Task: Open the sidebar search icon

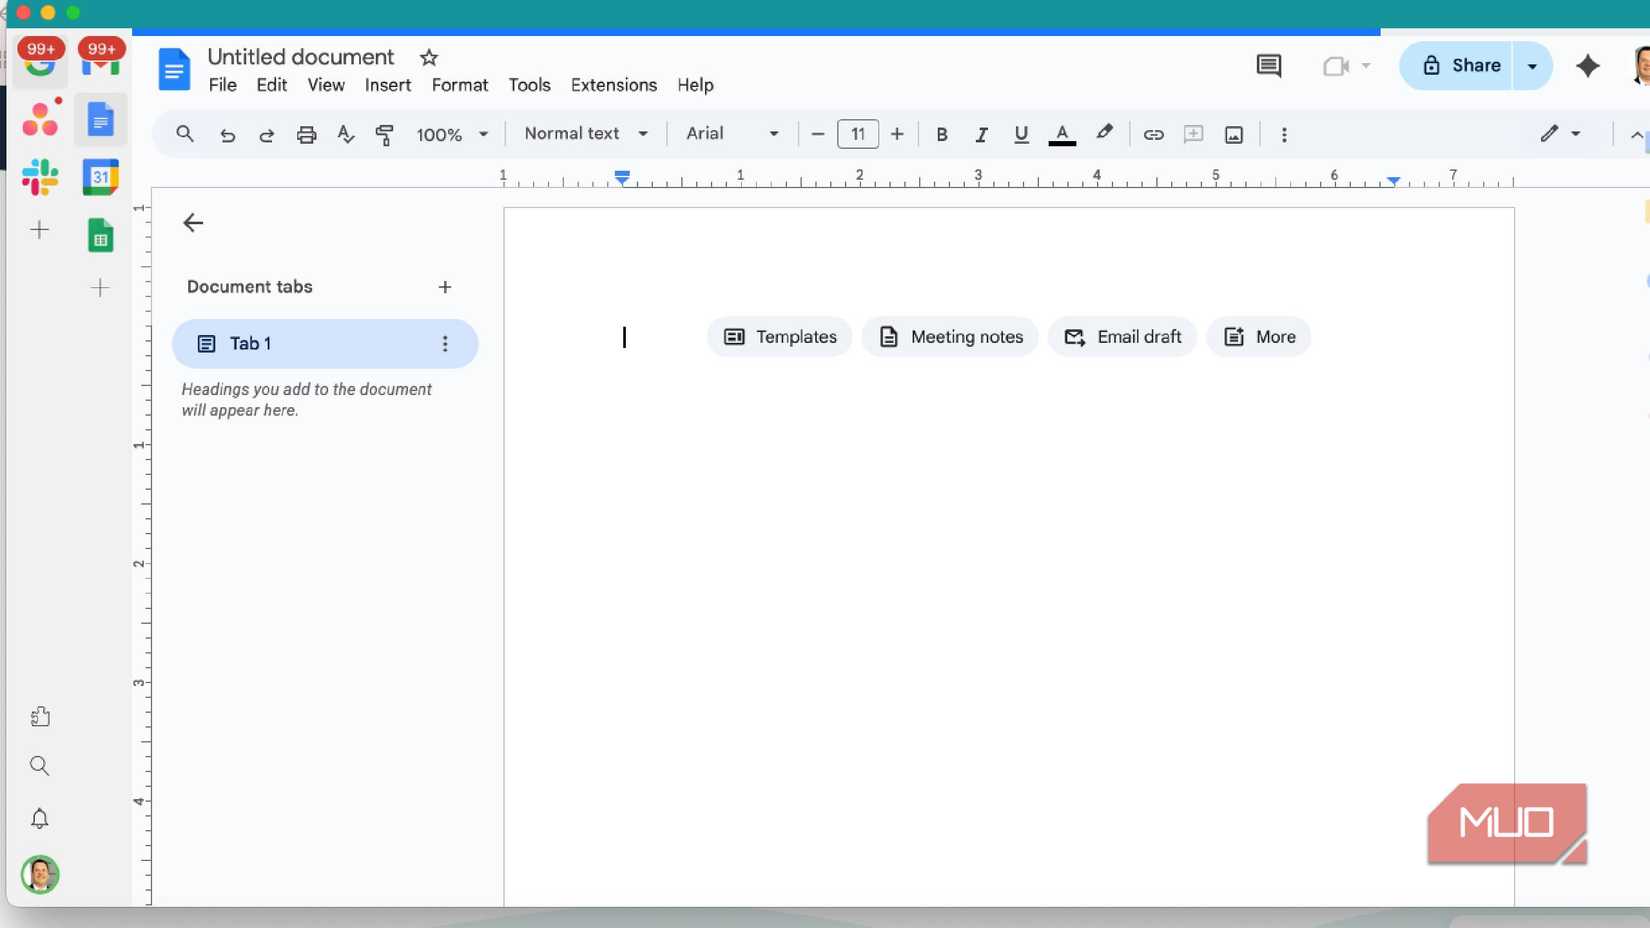Action: [x=40, y=766]
